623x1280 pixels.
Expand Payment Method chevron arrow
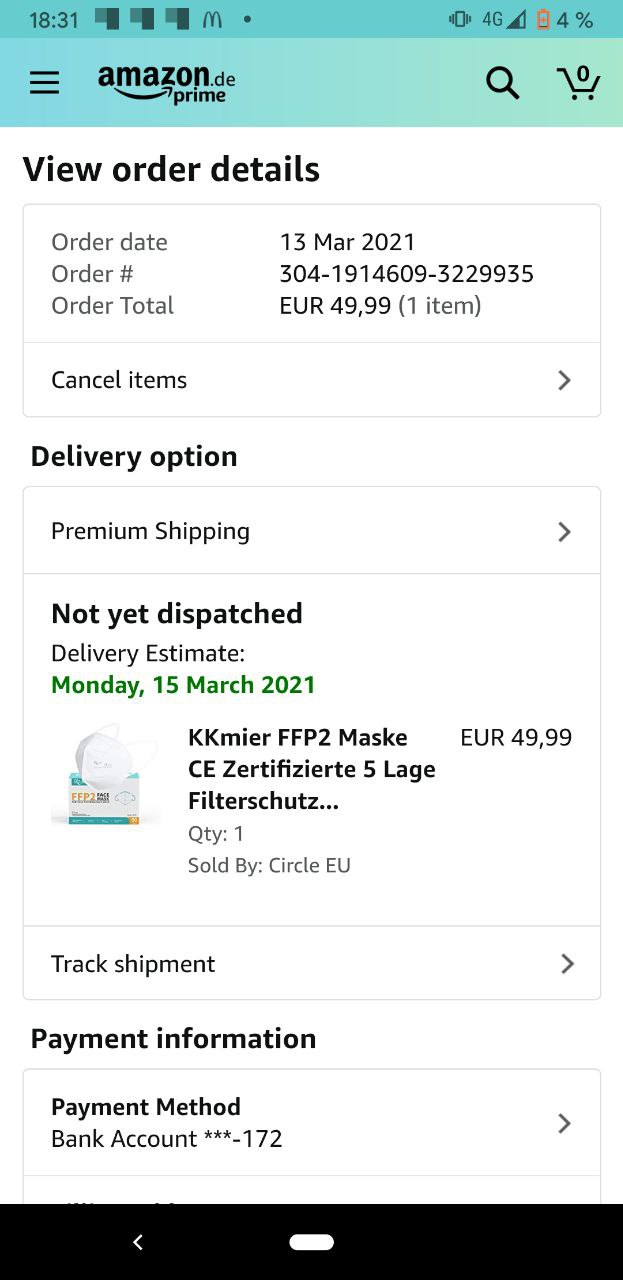[x=564, y=1123]
